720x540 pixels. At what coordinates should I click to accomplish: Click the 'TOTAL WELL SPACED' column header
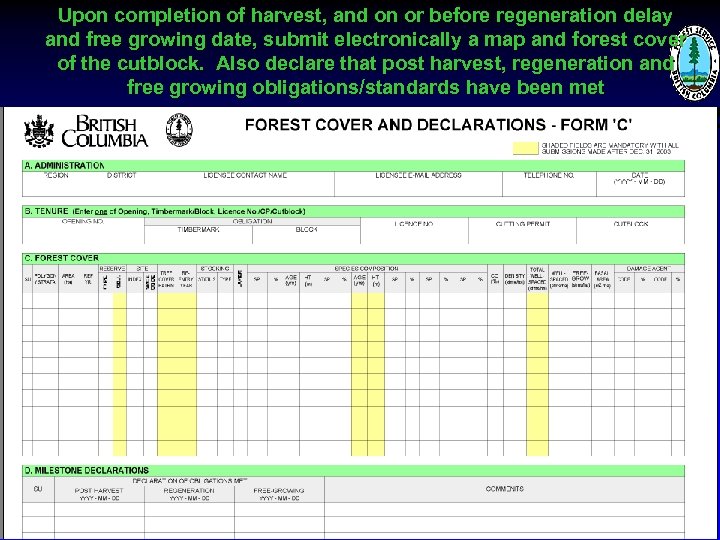tap(537, 279)
